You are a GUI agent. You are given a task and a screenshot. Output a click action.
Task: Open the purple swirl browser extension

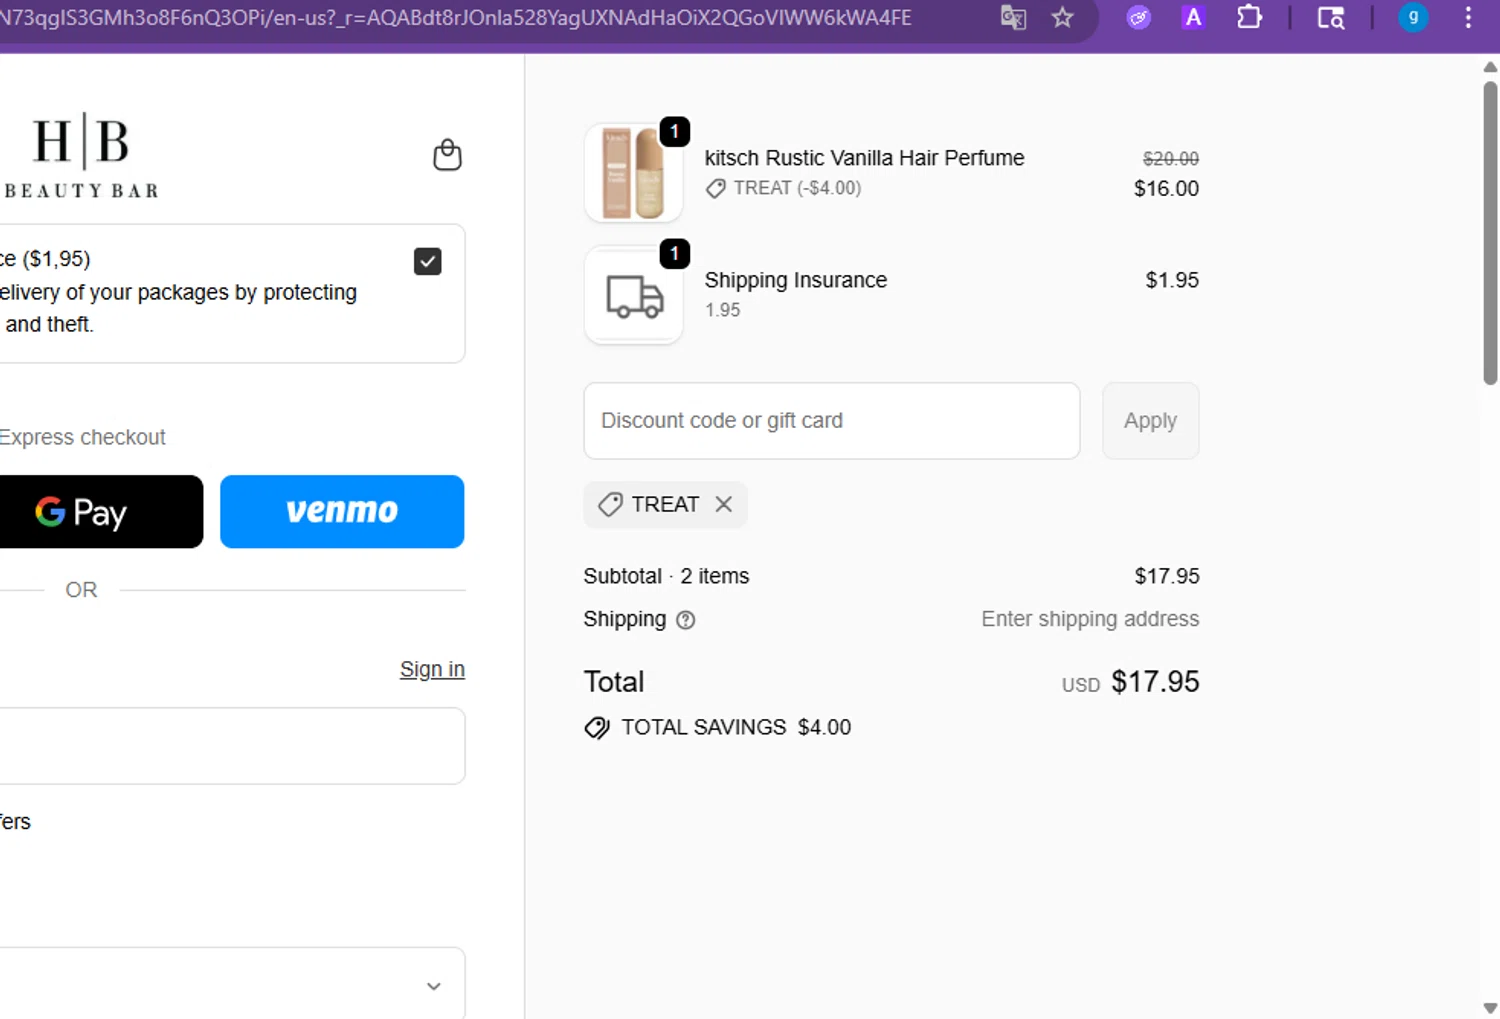(1138, 17)
